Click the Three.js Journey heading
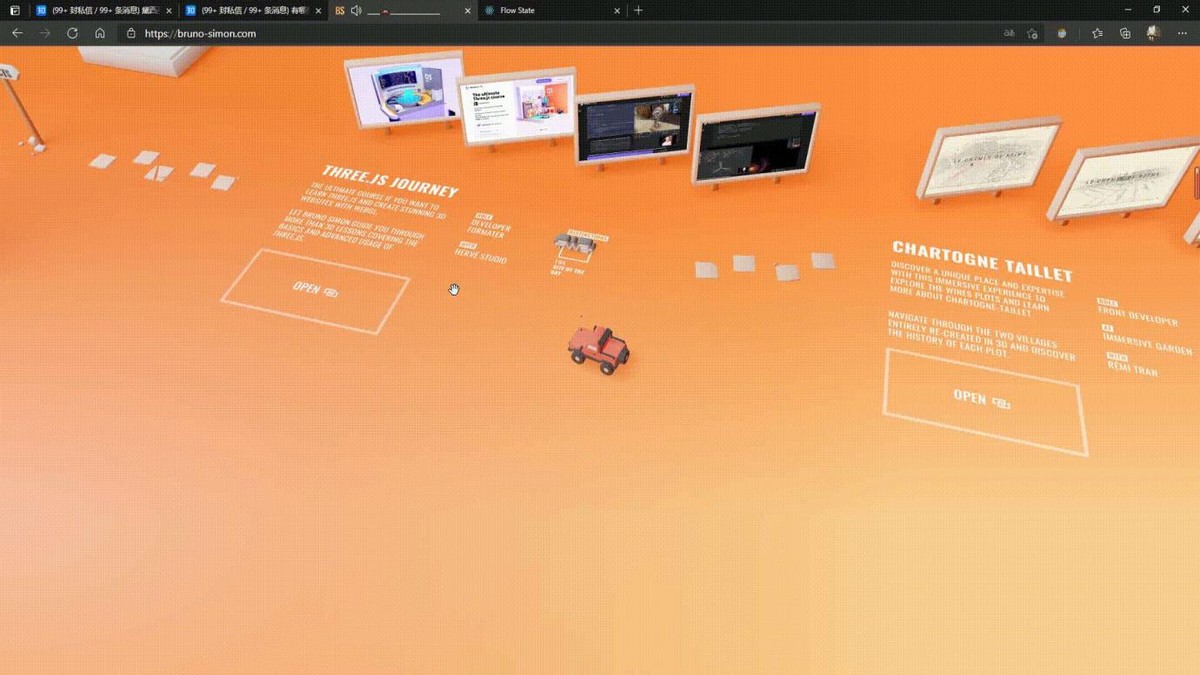1200x675 pixels. point(390,182)
